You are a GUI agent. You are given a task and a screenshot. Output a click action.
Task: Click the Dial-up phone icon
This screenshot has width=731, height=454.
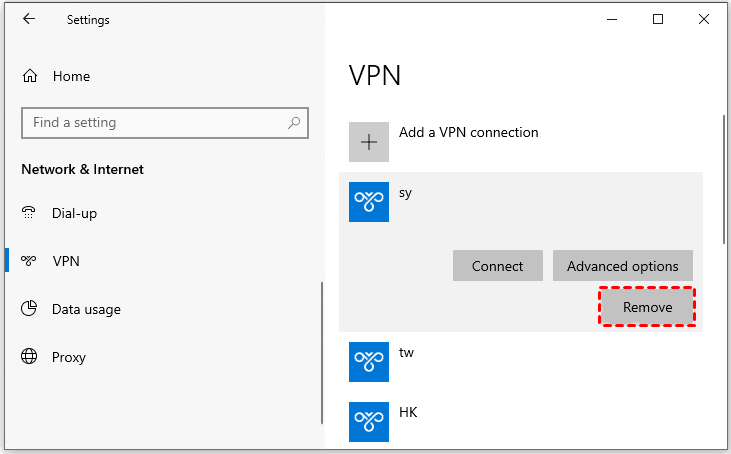pyautogui.click(x=30, y=213)
